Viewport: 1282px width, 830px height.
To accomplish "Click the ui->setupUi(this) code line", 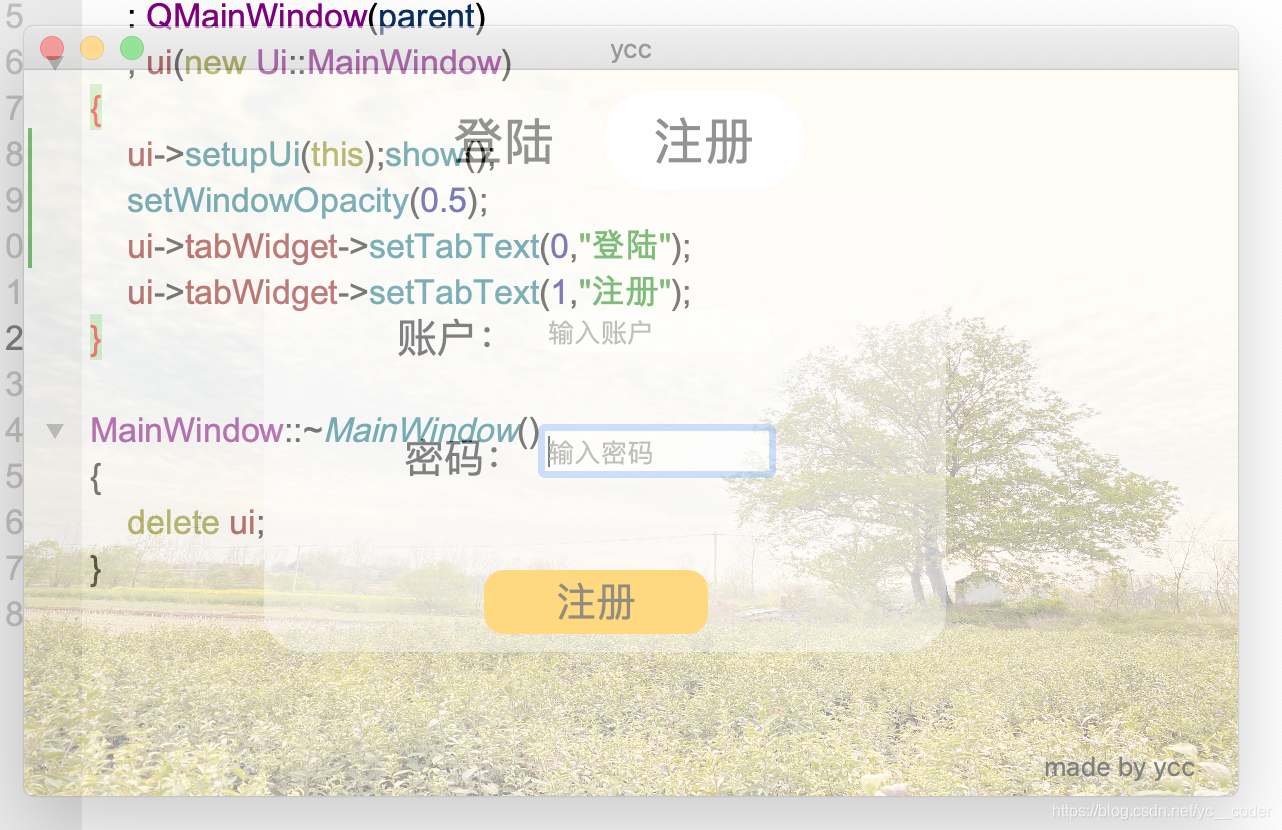I will pos(311,155).
